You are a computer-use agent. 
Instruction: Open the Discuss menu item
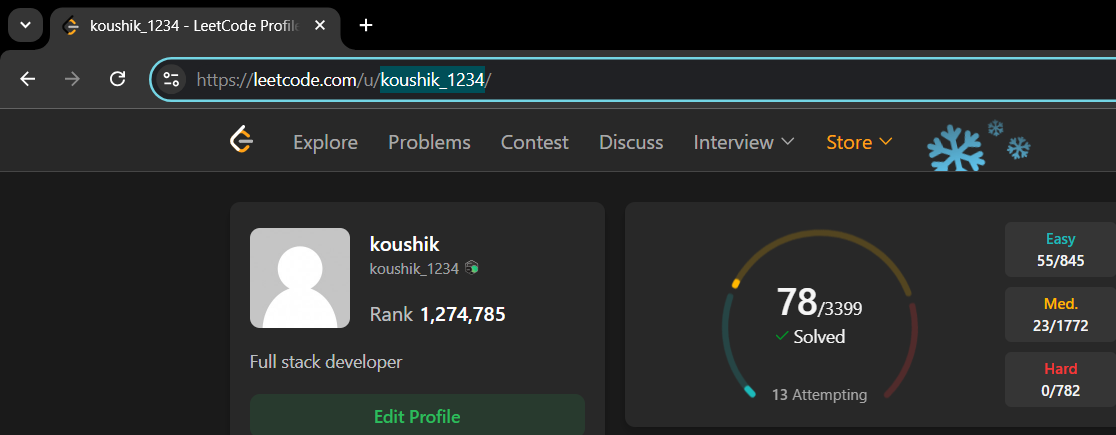631,142
